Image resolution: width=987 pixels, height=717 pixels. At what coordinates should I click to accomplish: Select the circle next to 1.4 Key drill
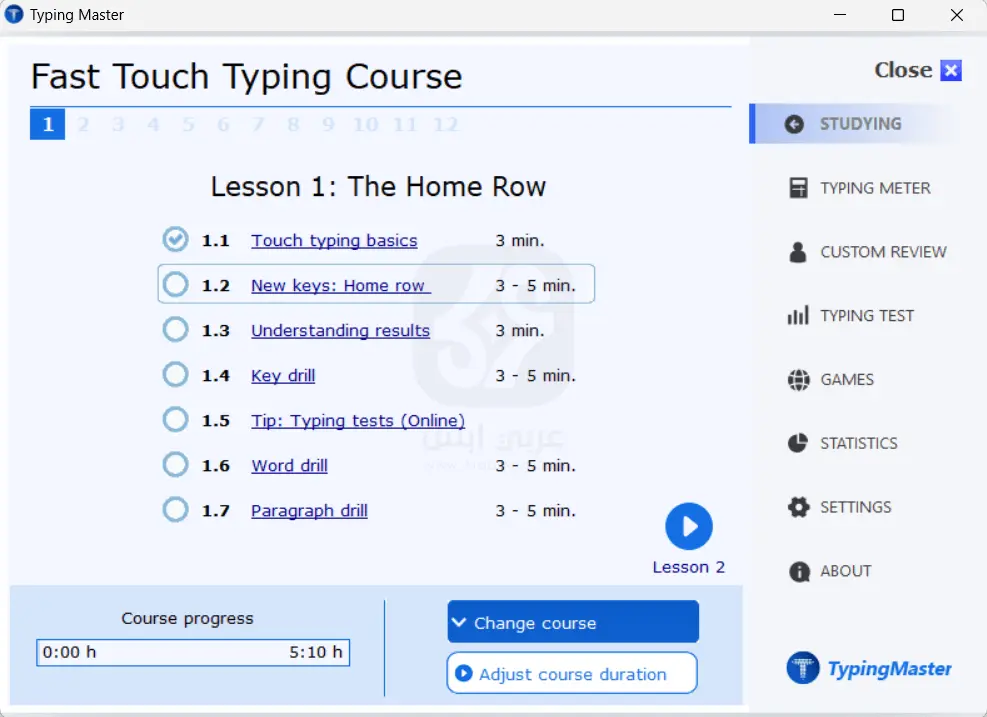(175, 375)
